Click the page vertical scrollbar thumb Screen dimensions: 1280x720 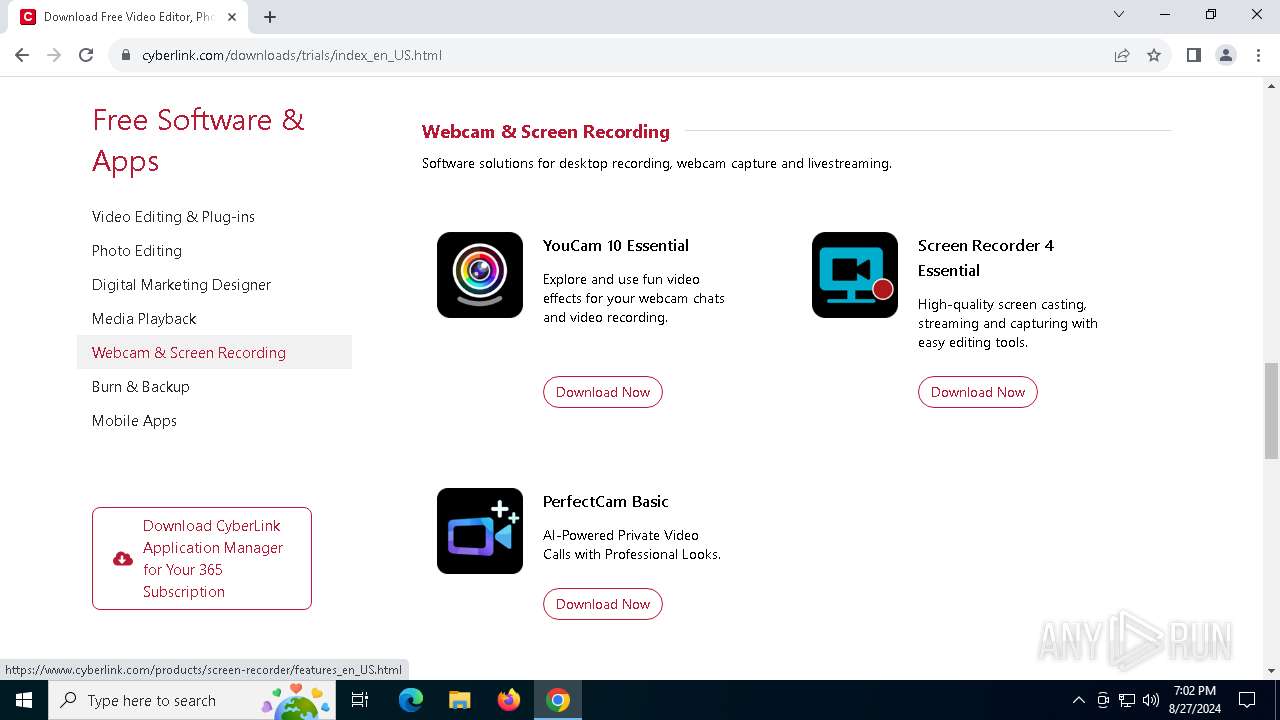tap(1271, 411)
